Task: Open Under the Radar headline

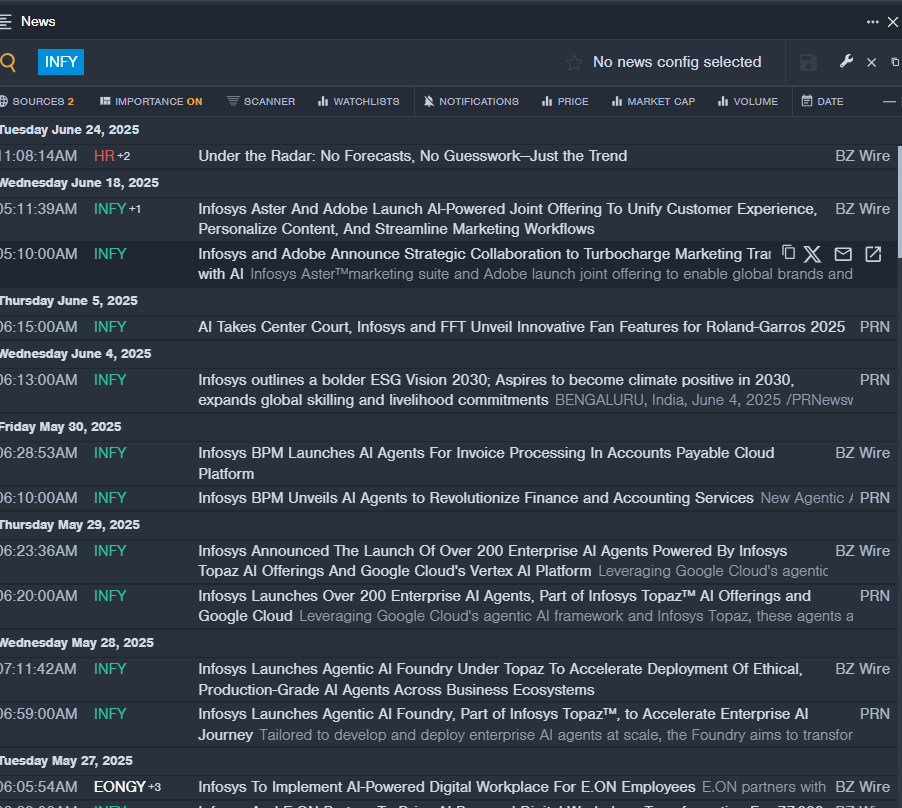Action: tap(412, 156)
